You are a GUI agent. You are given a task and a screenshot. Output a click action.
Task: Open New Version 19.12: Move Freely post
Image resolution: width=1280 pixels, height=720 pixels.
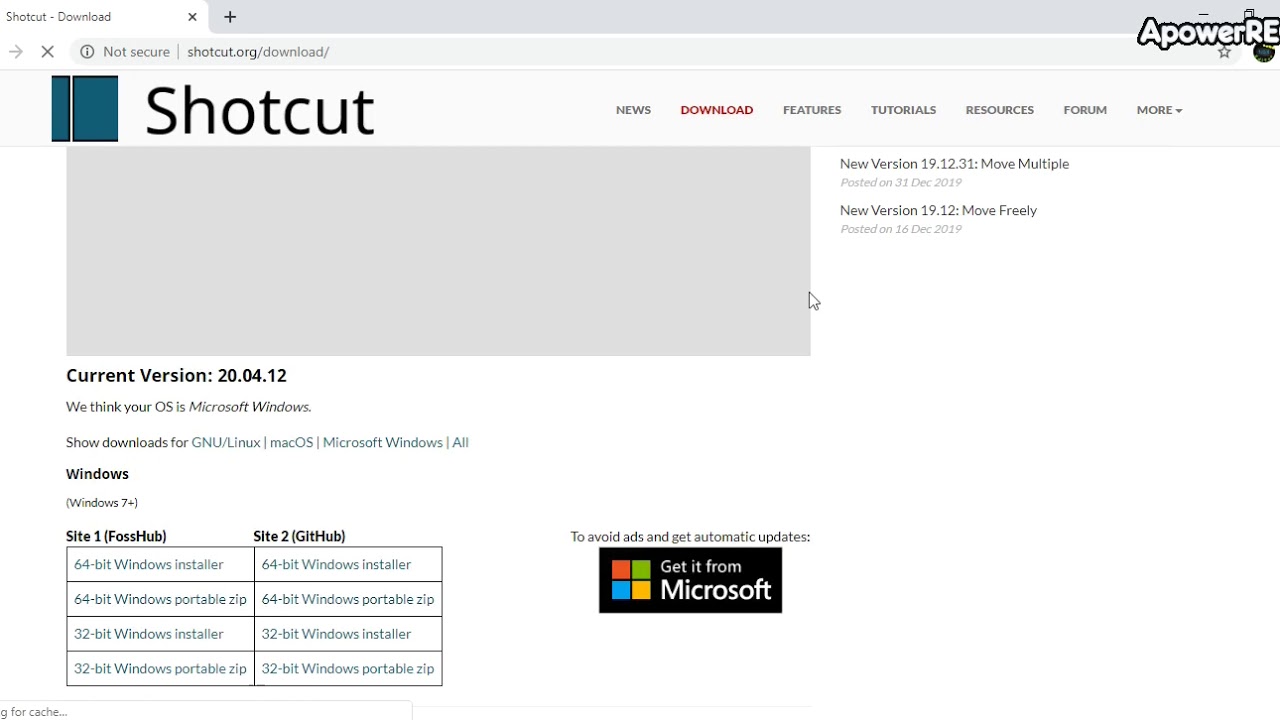938,210
